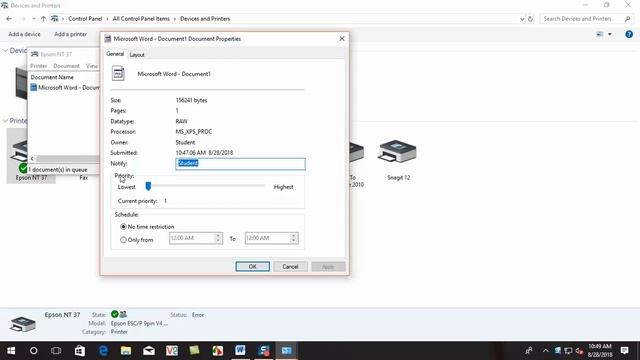Adjust the Only from start time spinner

pos(218,238)
